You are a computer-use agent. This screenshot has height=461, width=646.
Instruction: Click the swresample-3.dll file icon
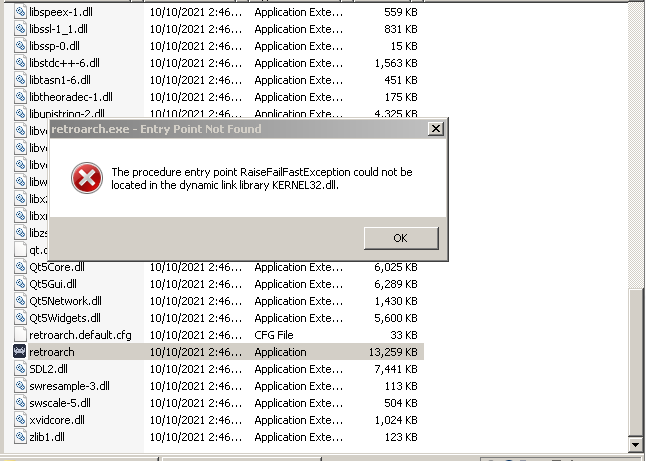tap(20, 386)
